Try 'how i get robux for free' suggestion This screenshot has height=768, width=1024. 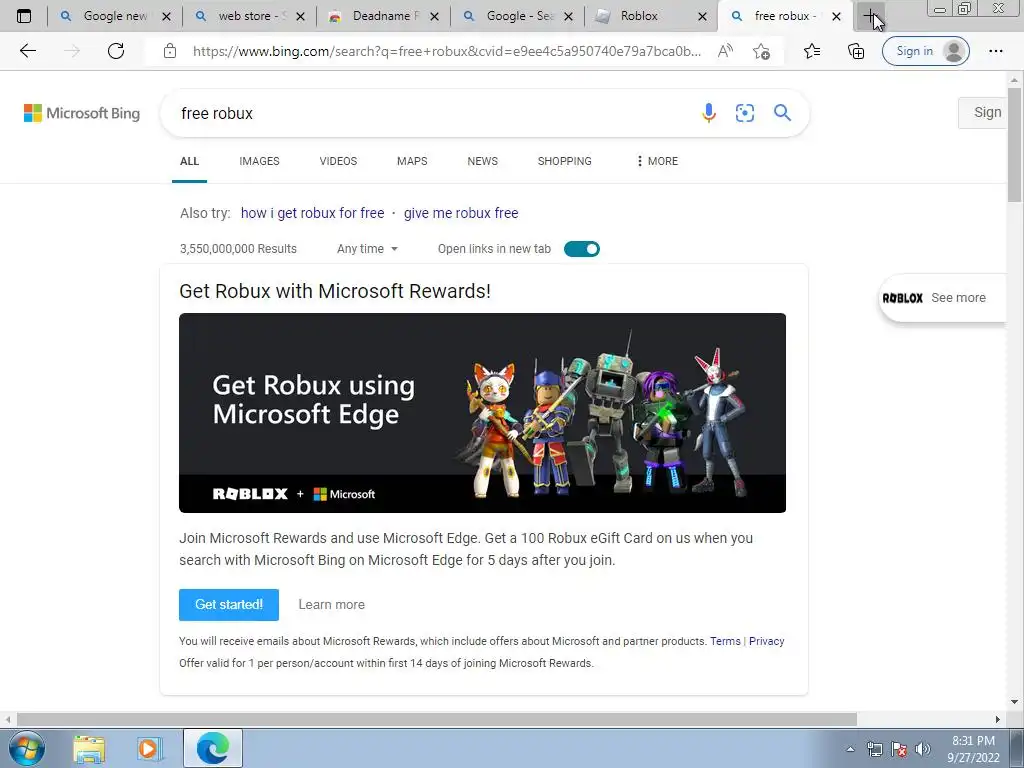(313, 213)
